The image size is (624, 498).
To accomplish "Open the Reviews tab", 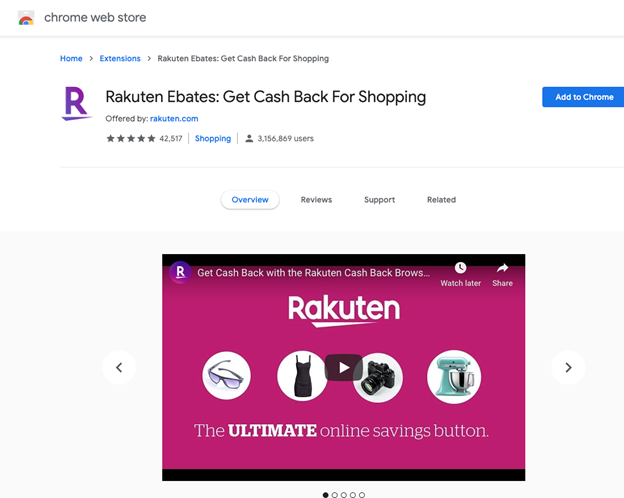I will point(316,200).
